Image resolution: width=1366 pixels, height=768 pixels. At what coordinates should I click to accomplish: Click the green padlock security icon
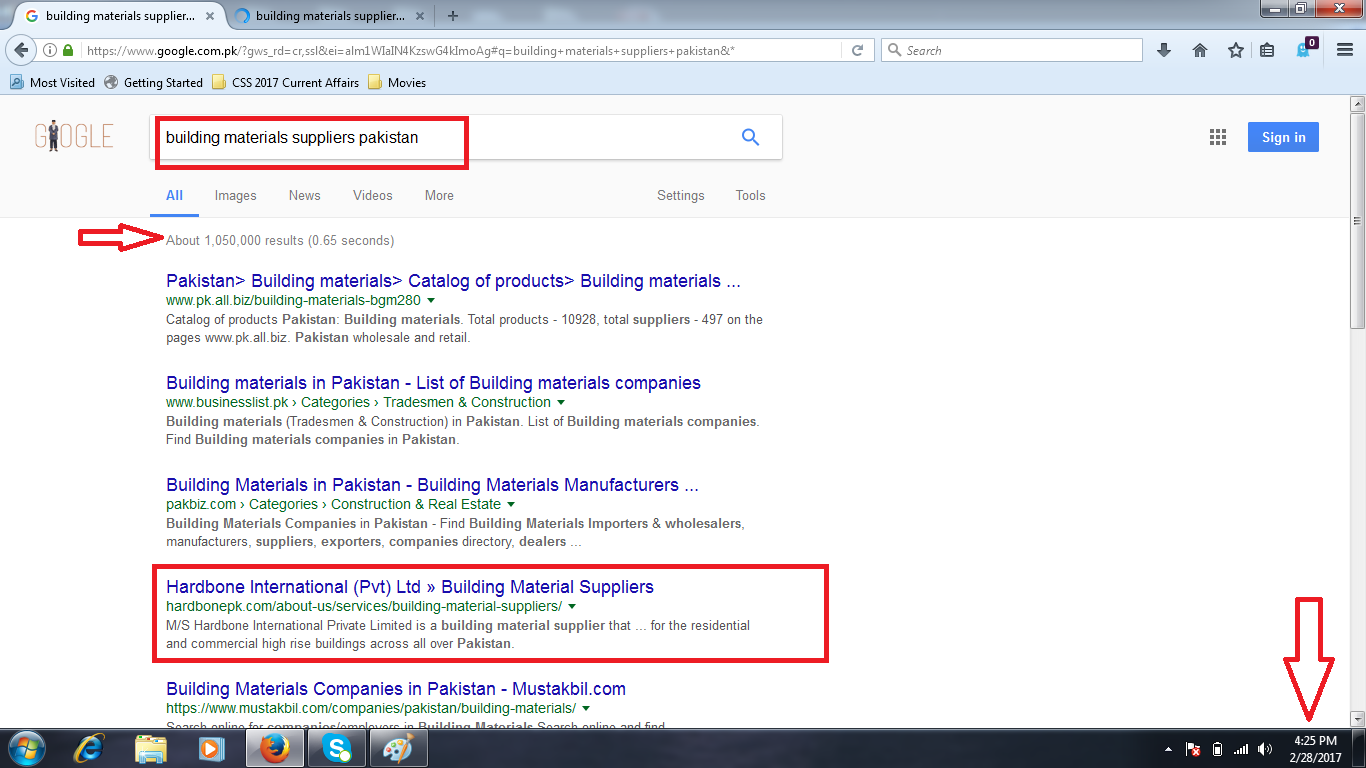[68, 50]
